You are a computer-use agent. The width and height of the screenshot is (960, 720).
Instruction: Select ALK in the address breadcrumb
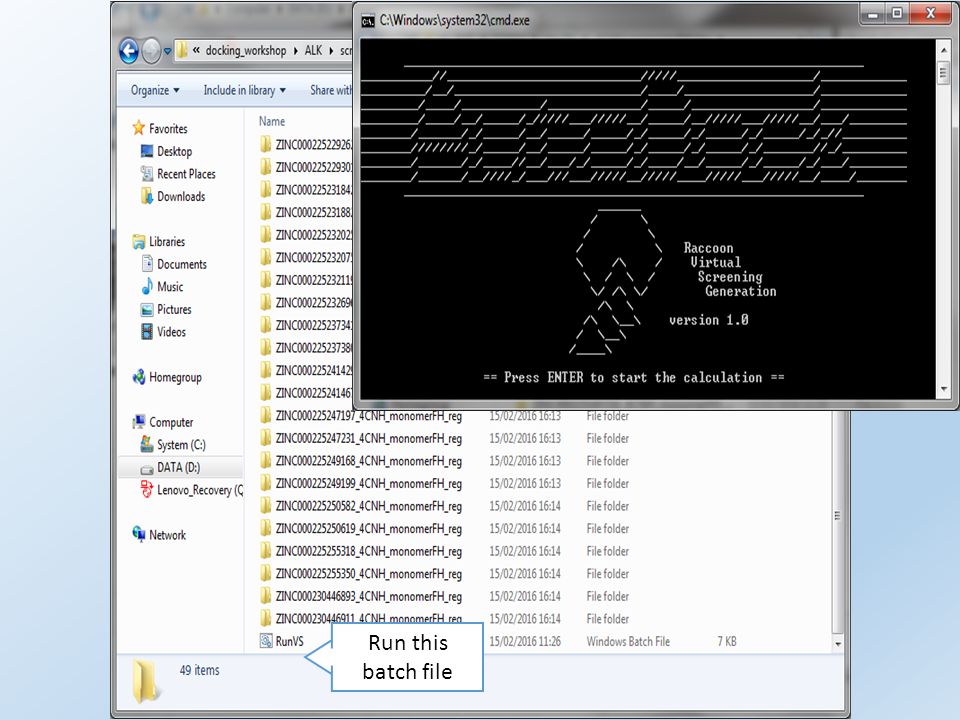(313, 51)
